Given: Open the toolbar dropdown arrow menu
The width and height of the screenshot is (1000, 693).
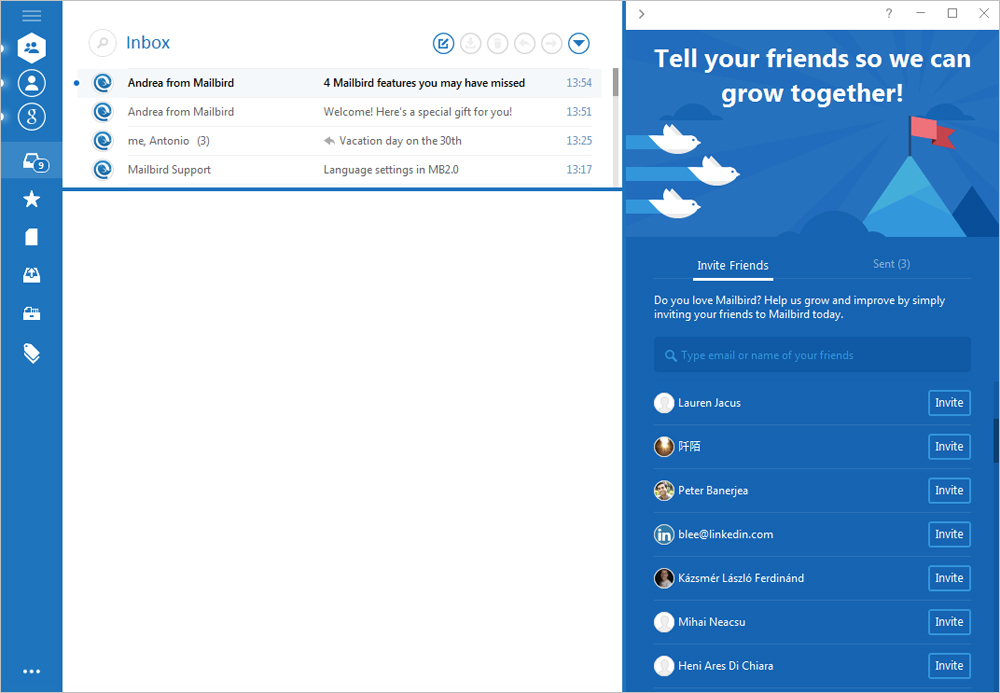Looking at the screenshot, I should (578, 43).
